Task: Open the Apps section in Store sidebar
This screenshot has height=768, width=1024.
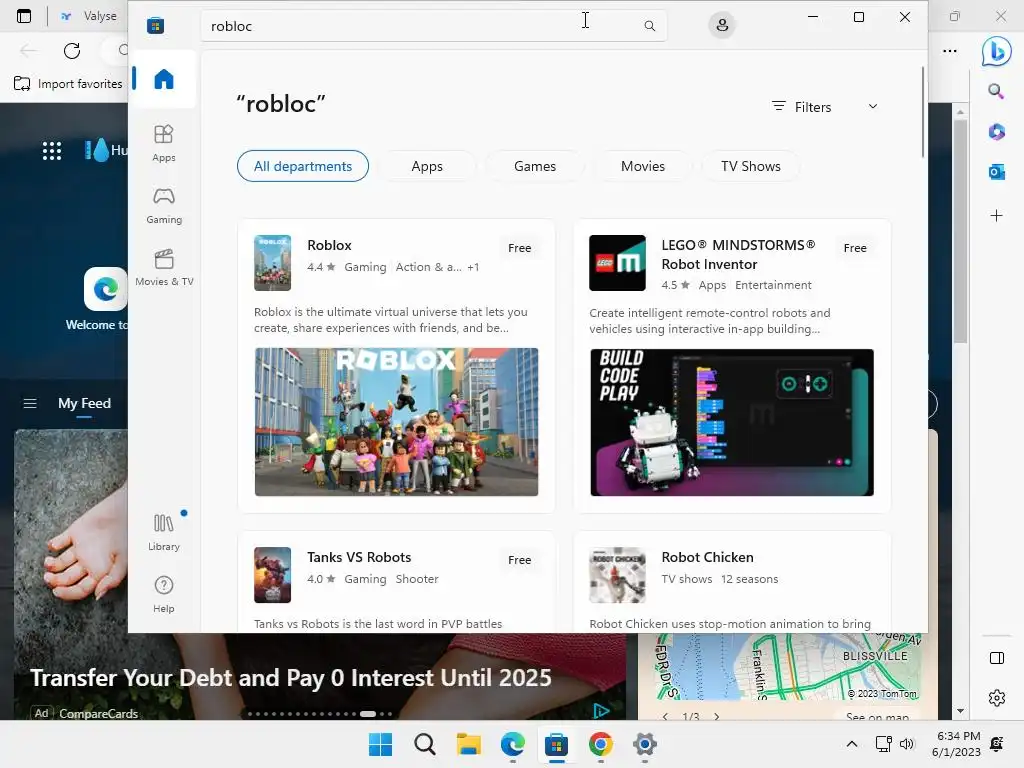Action: point(163,144)
